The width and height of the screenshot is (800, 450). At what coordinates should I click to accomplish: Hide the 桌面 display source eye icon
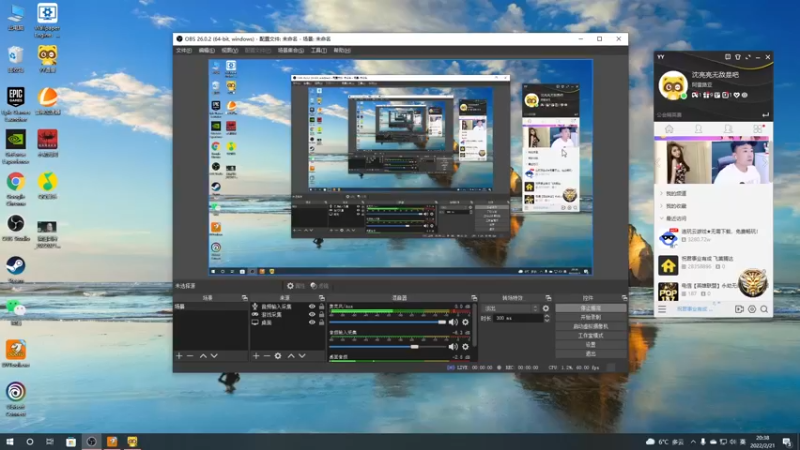click(x=312, y=322)
